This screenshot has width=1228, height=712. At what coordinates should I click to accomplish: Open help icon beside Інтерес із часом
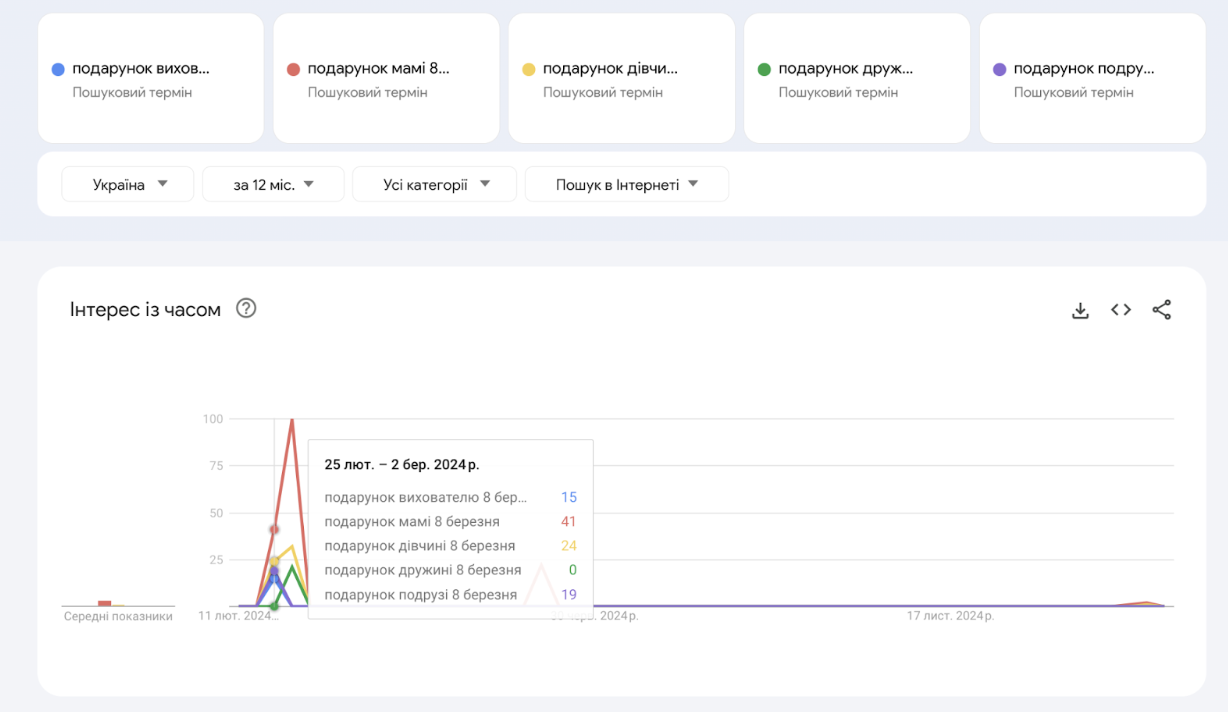pyautogui.click(x=246, y=309)
